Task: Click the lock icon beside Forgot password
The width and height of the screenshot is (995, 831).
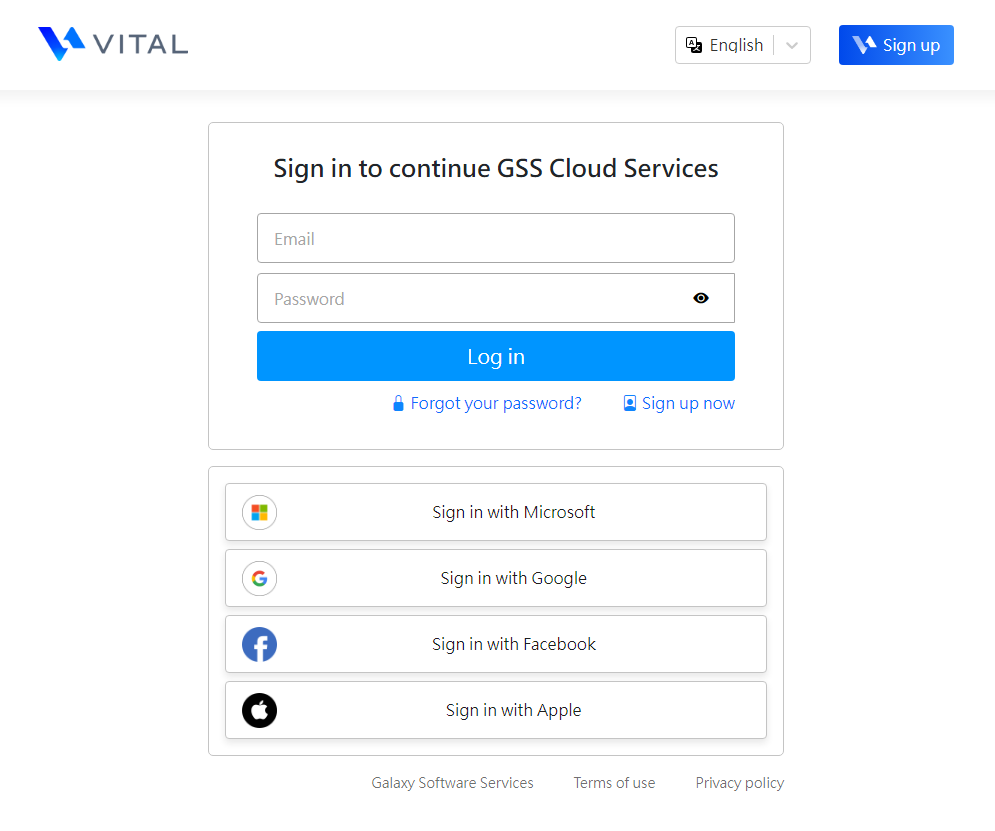Action: (398, 403)
